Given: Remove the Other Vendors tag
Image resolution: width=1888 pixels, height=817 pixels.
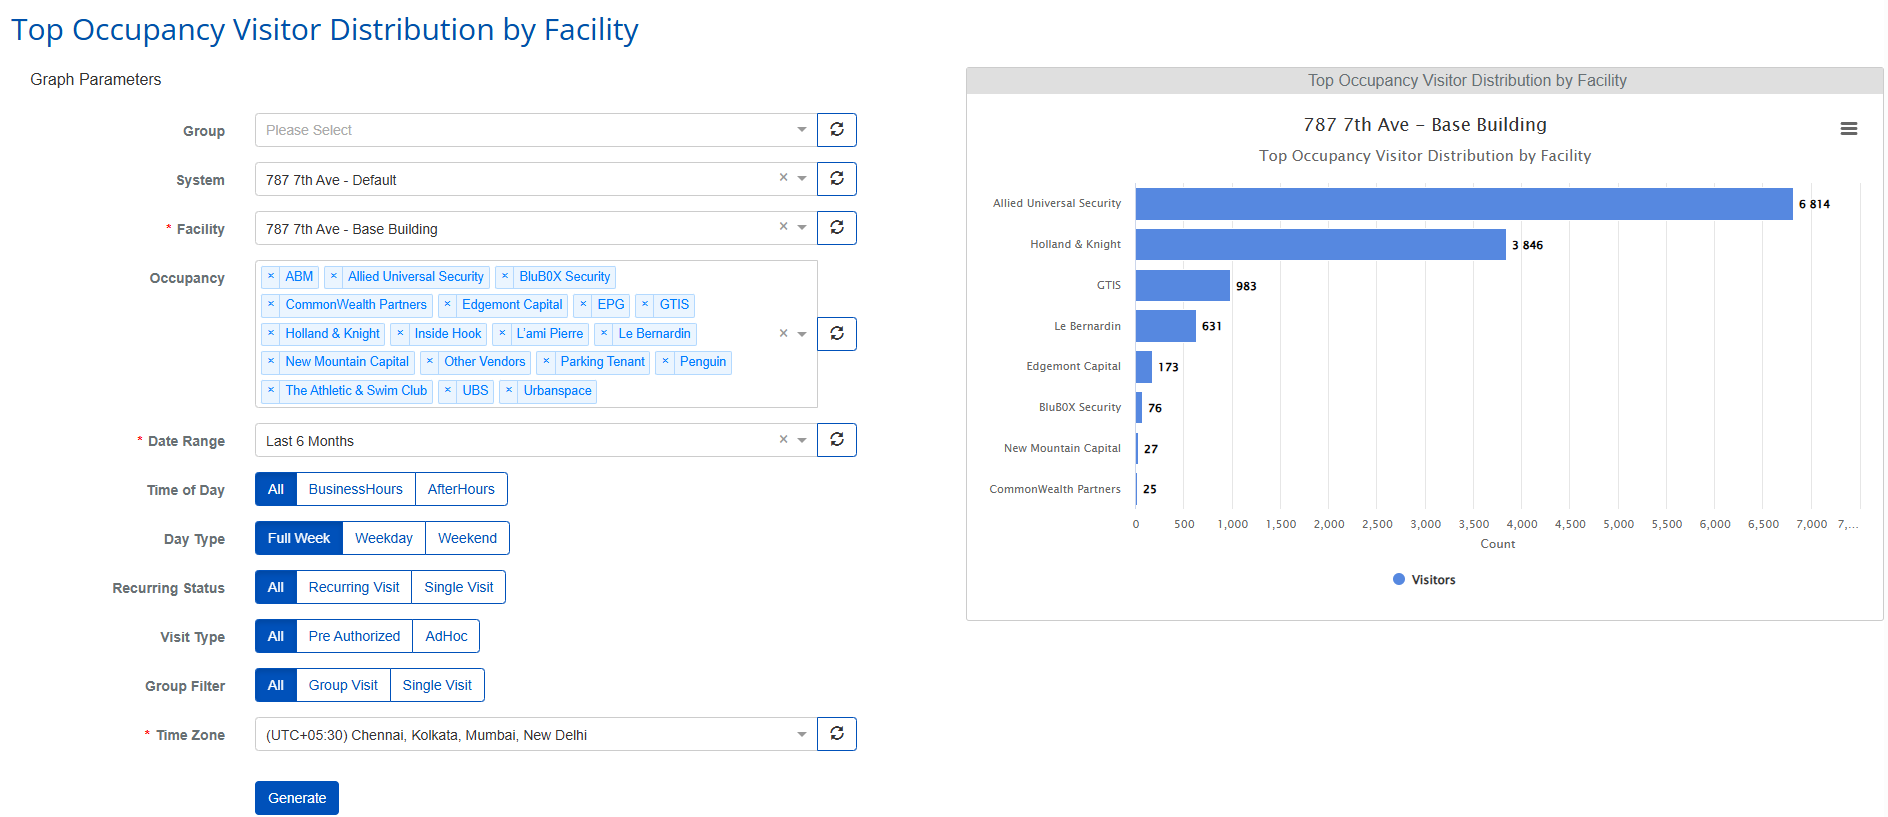Looking at the screenshot, I should click(430, 362).
